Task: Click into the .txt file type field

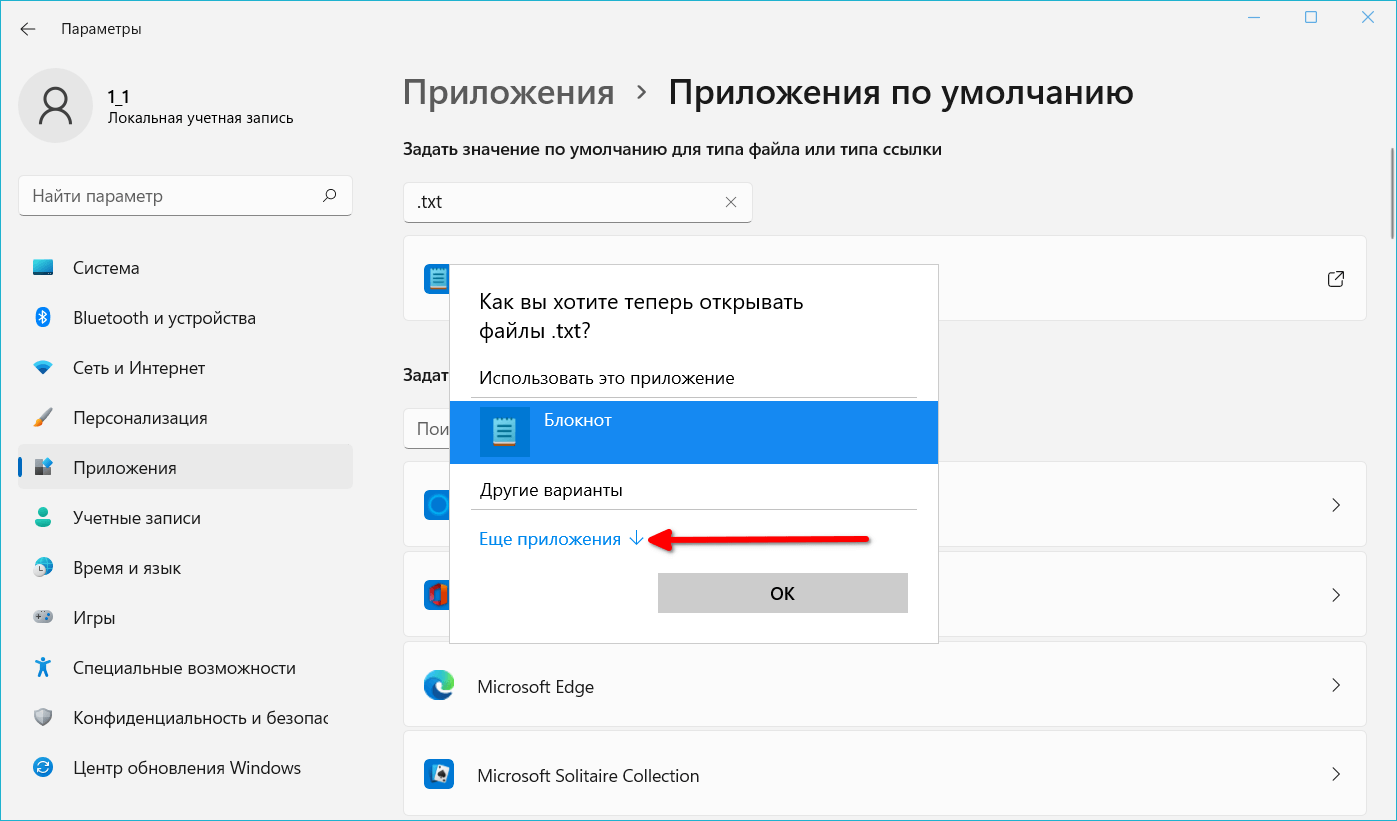Action: tap(577, 202)
